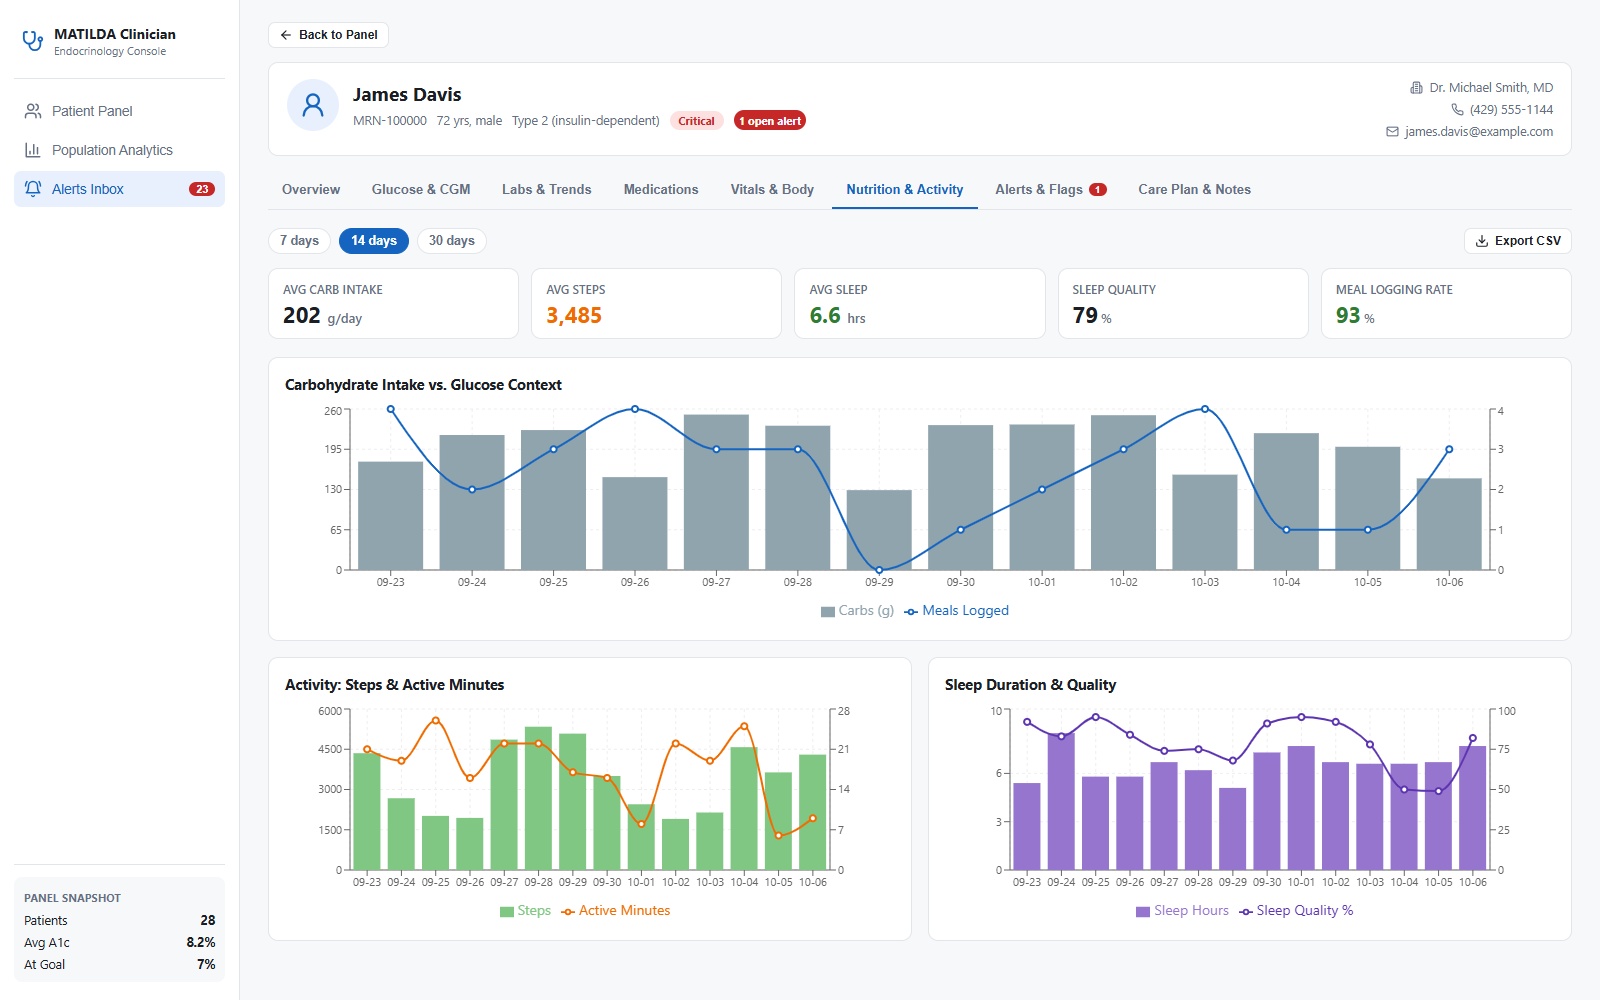Click the Active Minutes legend marker

[568, 911]
